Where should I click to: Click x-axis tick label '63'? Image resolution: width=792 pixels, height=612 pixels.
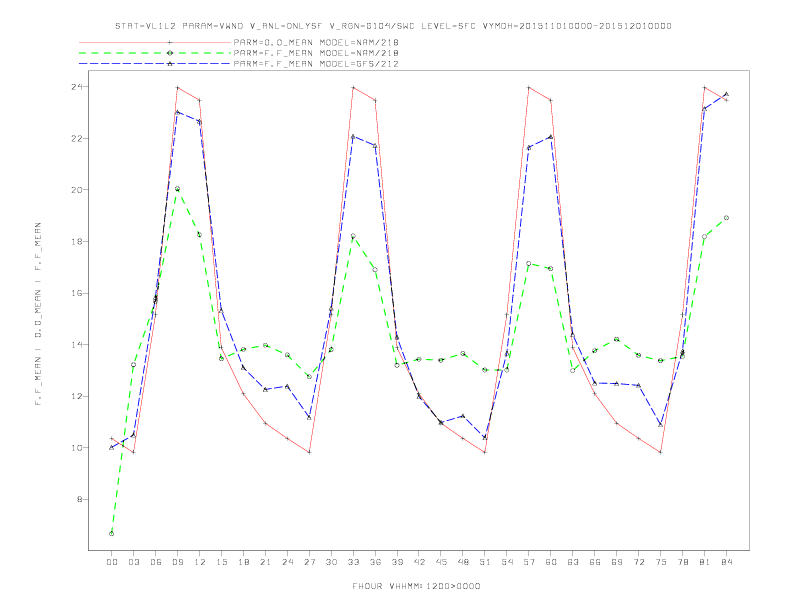click(573, 562)
